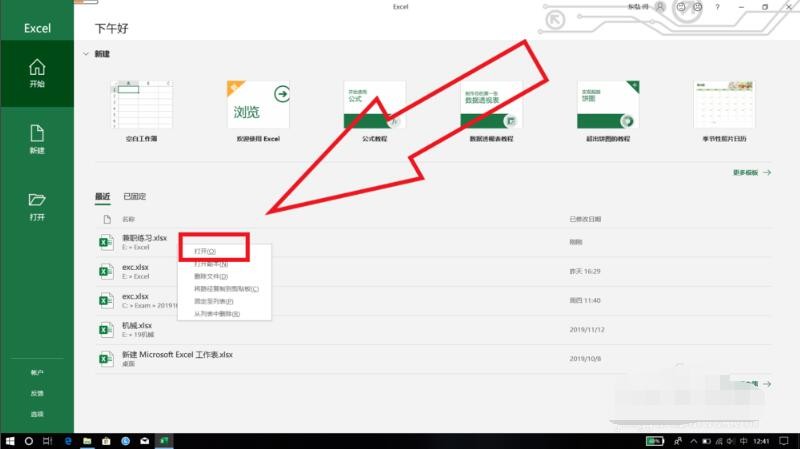
Task: Switch to the 已固定 tab
Action: (x=135, y=197)
